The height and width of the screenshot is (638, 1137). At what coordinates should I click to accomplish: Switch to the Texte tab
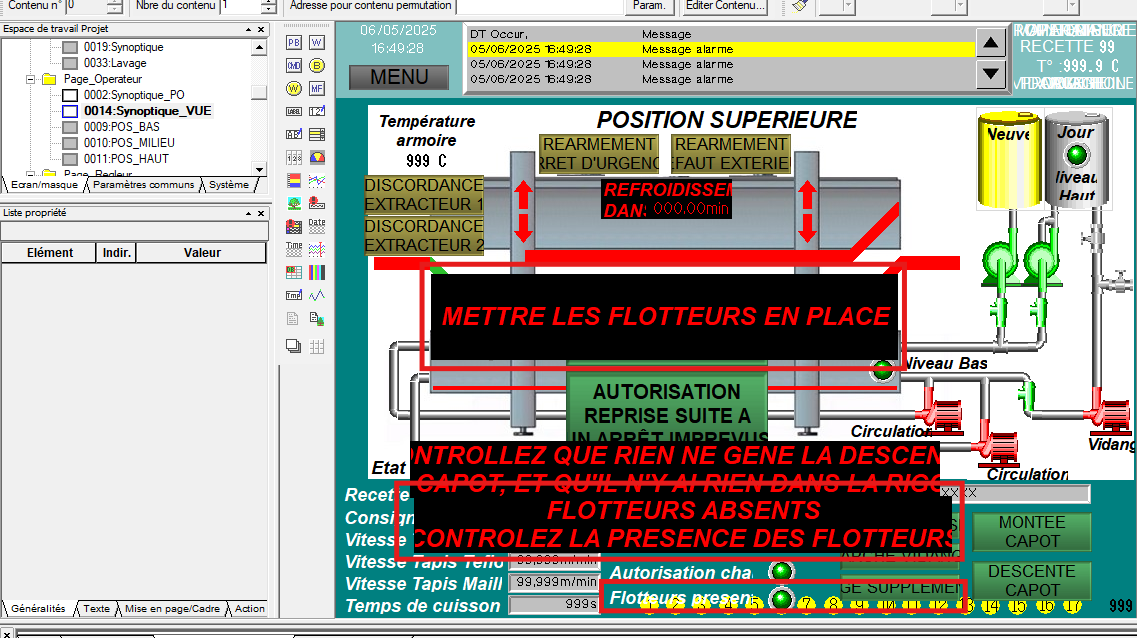pyautogui.click(x=95, y=608)
